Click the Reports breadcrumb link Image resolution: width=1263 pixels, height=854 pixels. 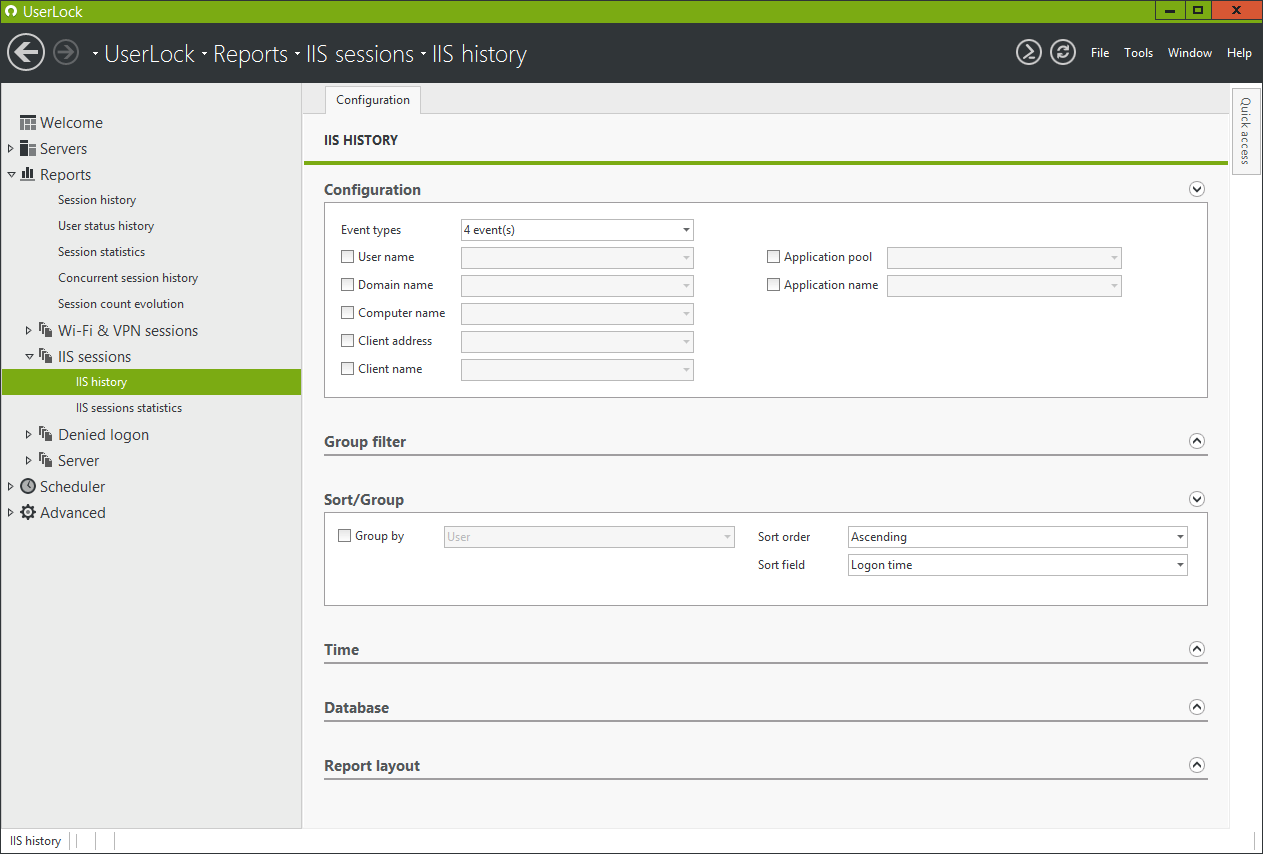(251, 54)
